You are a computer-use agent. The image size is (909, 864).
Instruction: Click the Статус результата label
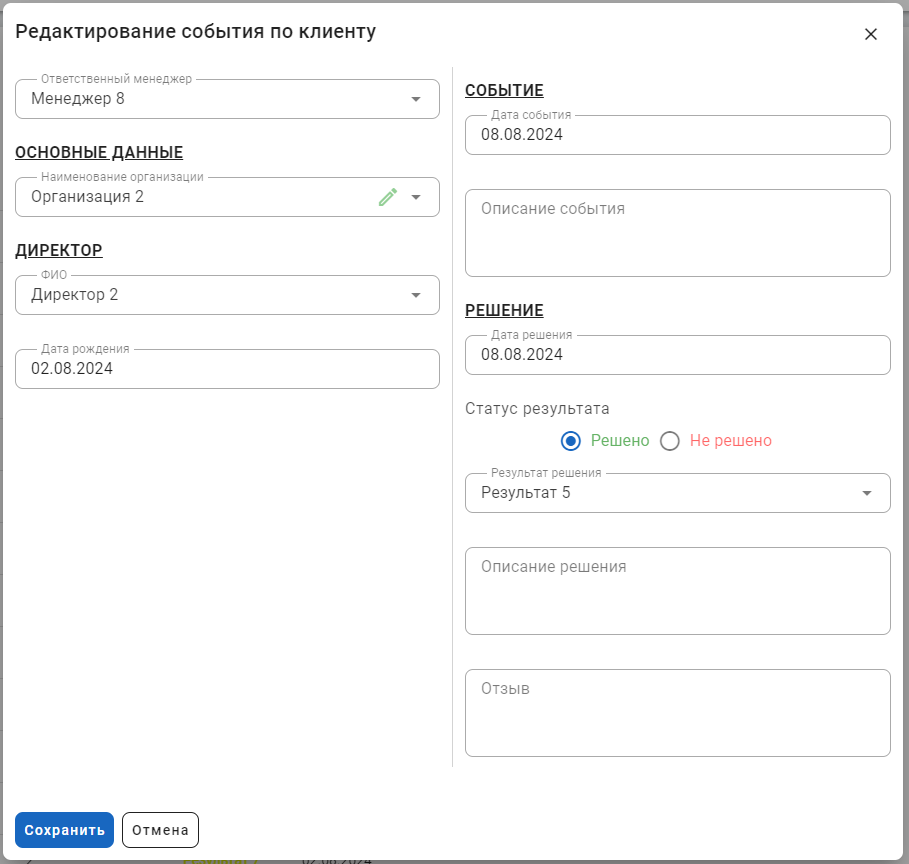tap(537, 409)
